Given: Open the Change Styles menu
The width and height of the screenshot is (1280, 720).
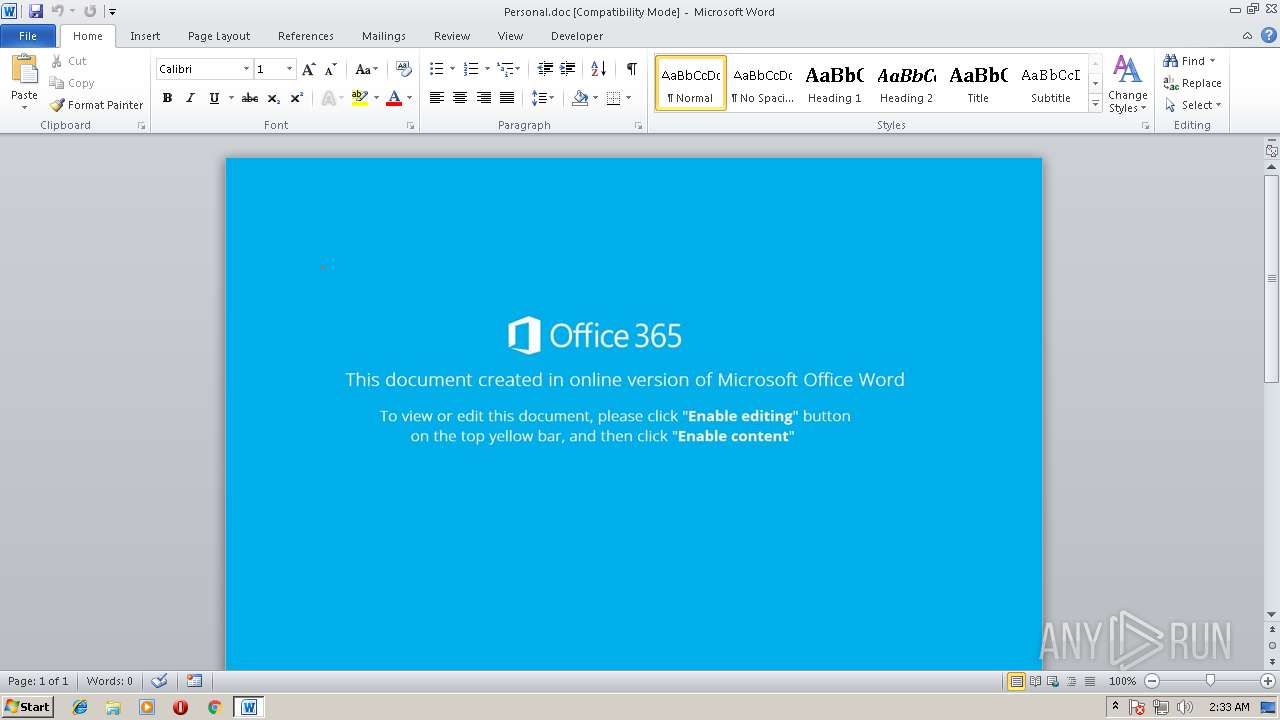Looking at the screenshot, I should click(1127, 85).
